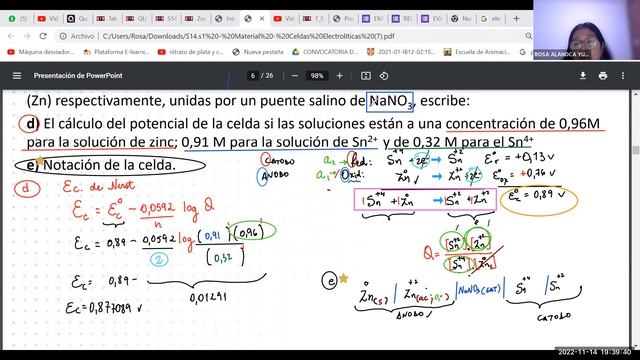Click the address bar with the PDF path
Screen dimensions: 640x360
[x=249, y=36]
